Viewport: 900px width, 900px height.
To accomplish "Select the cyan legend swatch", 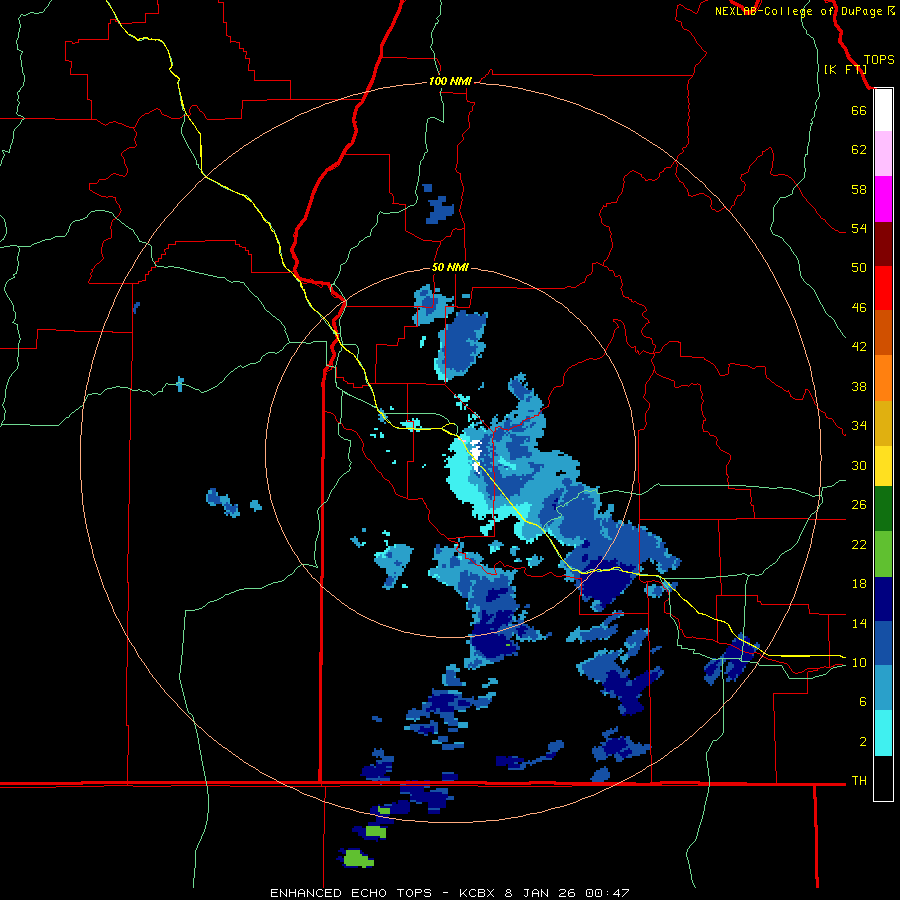I will pos(883,733).
